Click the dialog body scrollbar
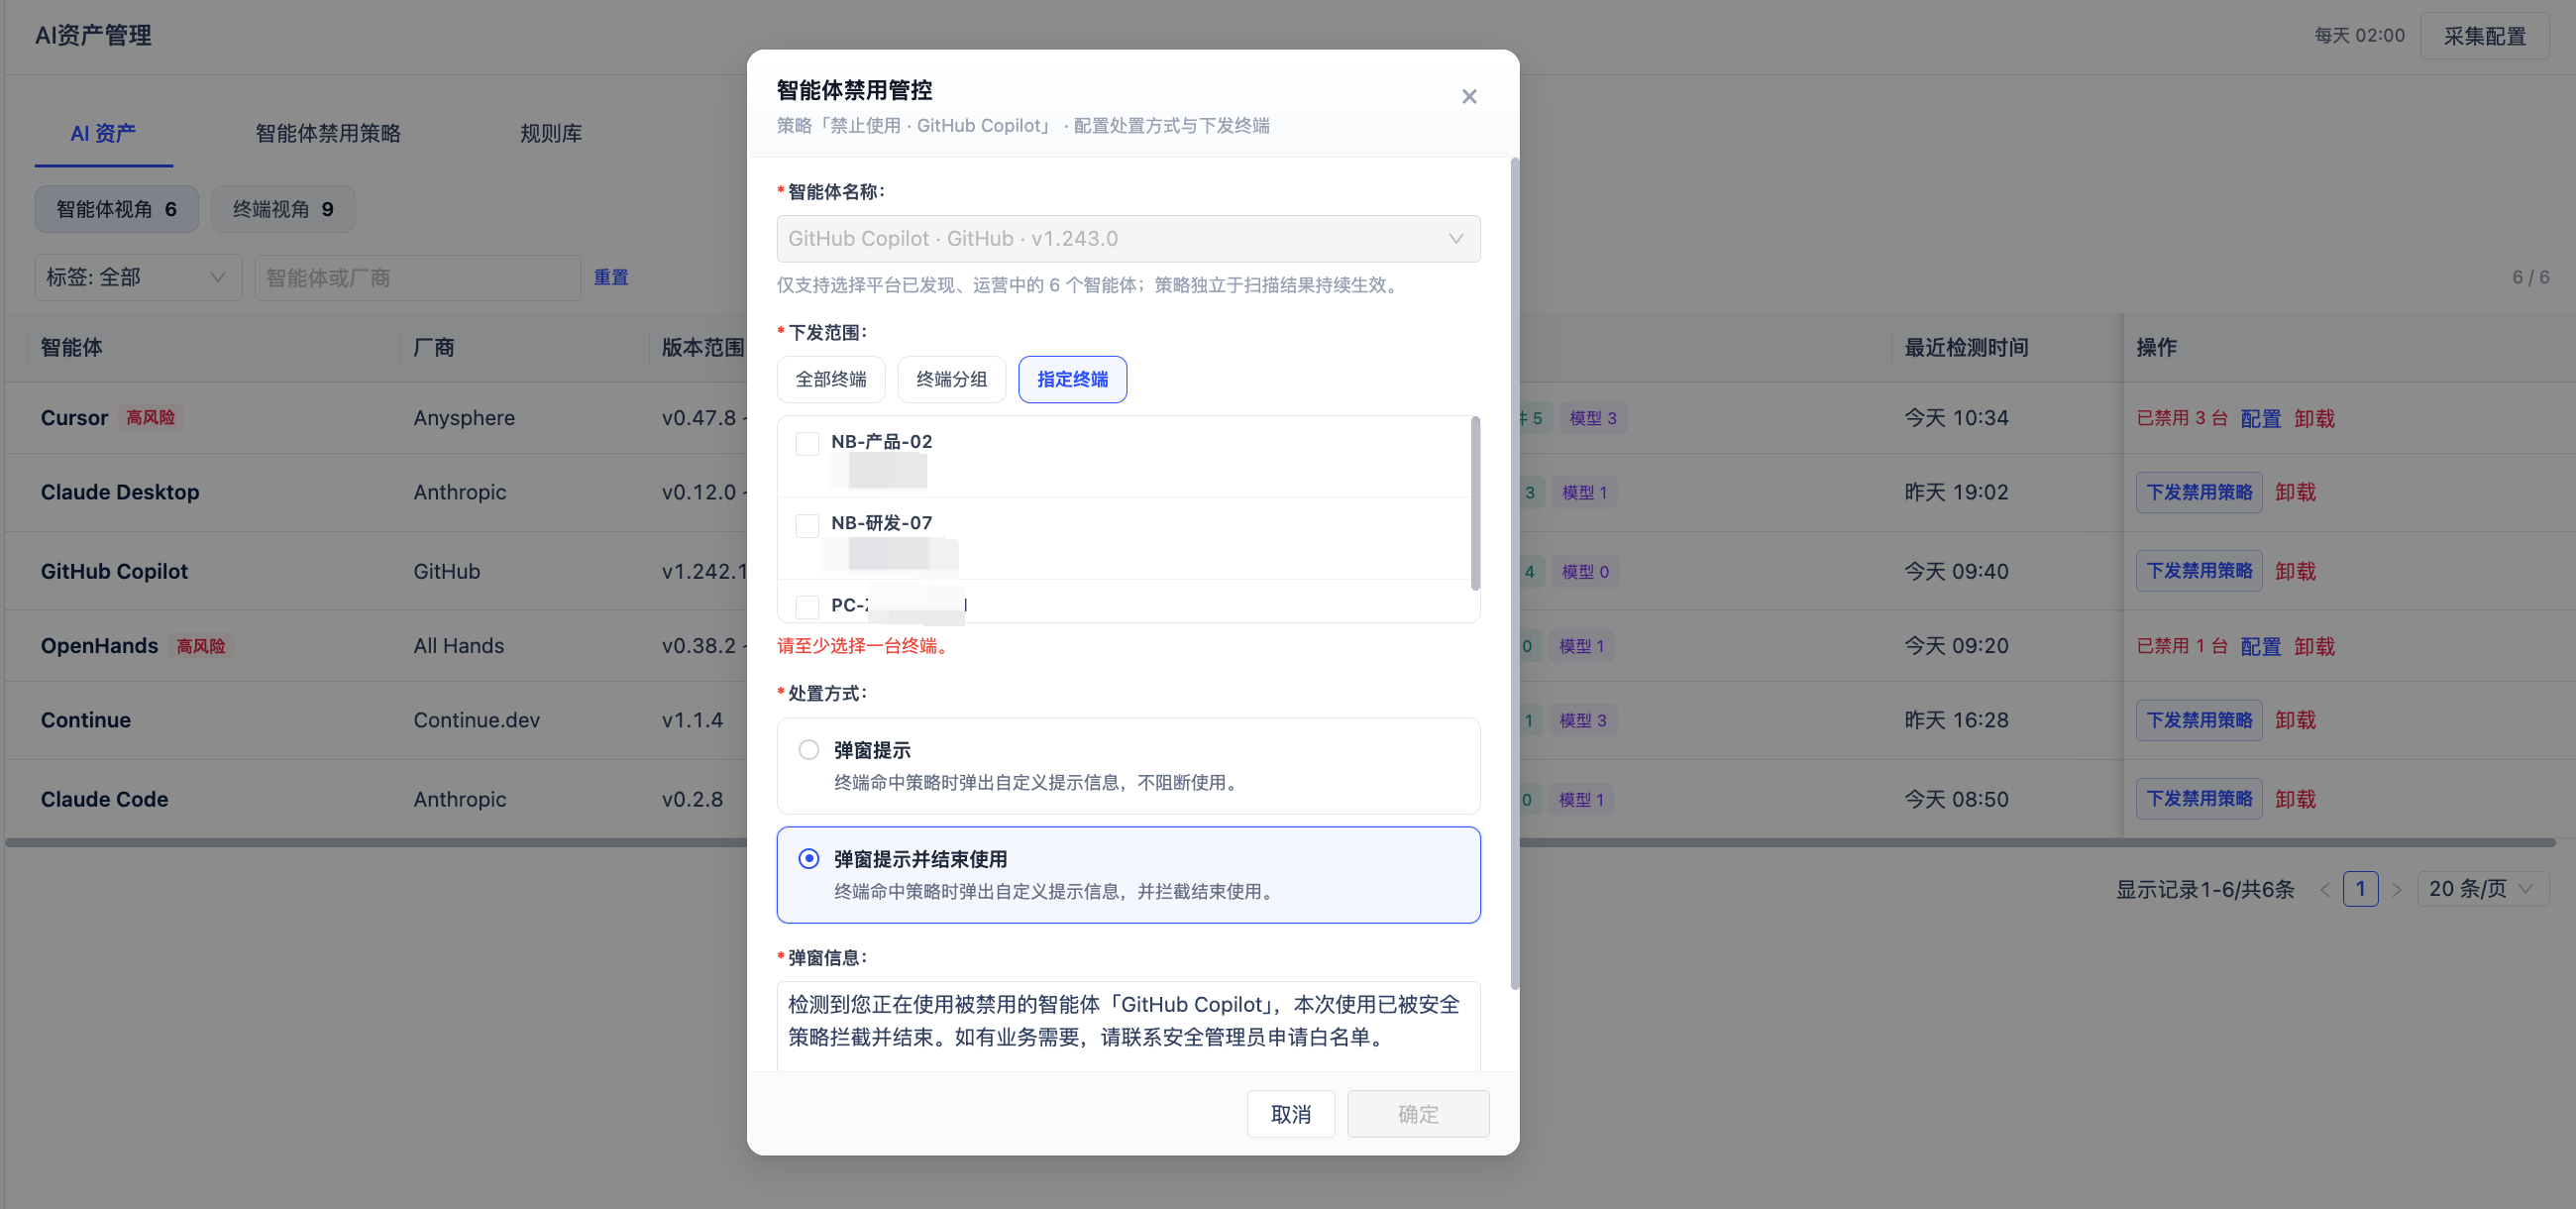Image resolution: width=2576 pixels, height=1209 pixels. click(x=1514, y=574)
